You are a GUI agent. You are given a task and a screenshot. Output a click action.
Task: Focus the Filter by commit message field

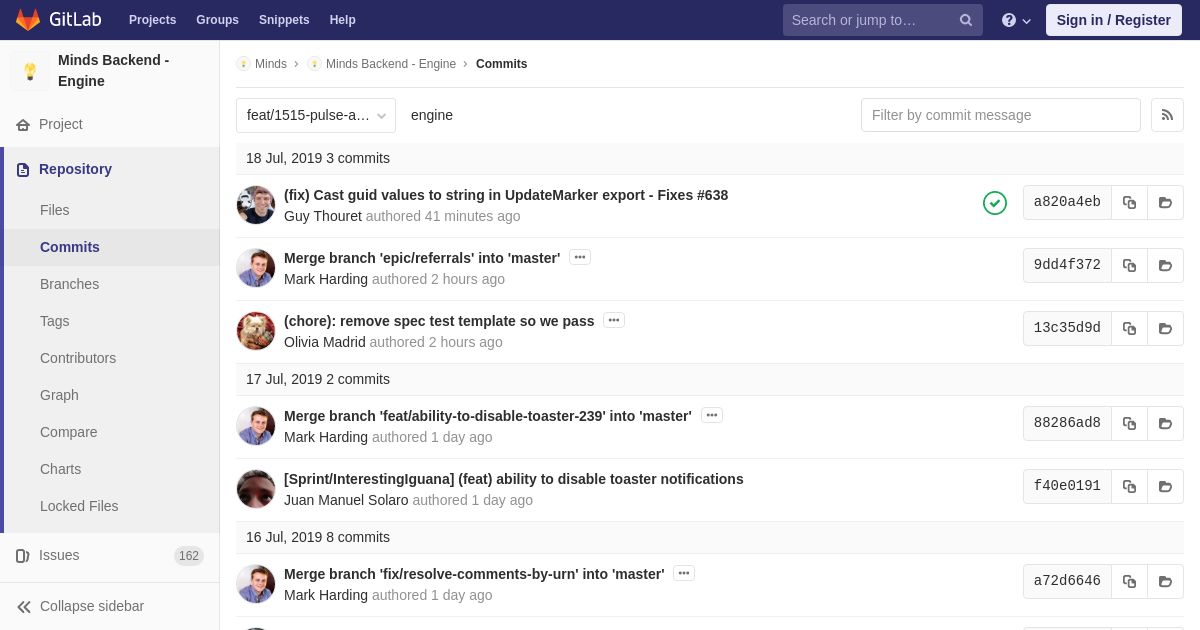coord(1001,115)
